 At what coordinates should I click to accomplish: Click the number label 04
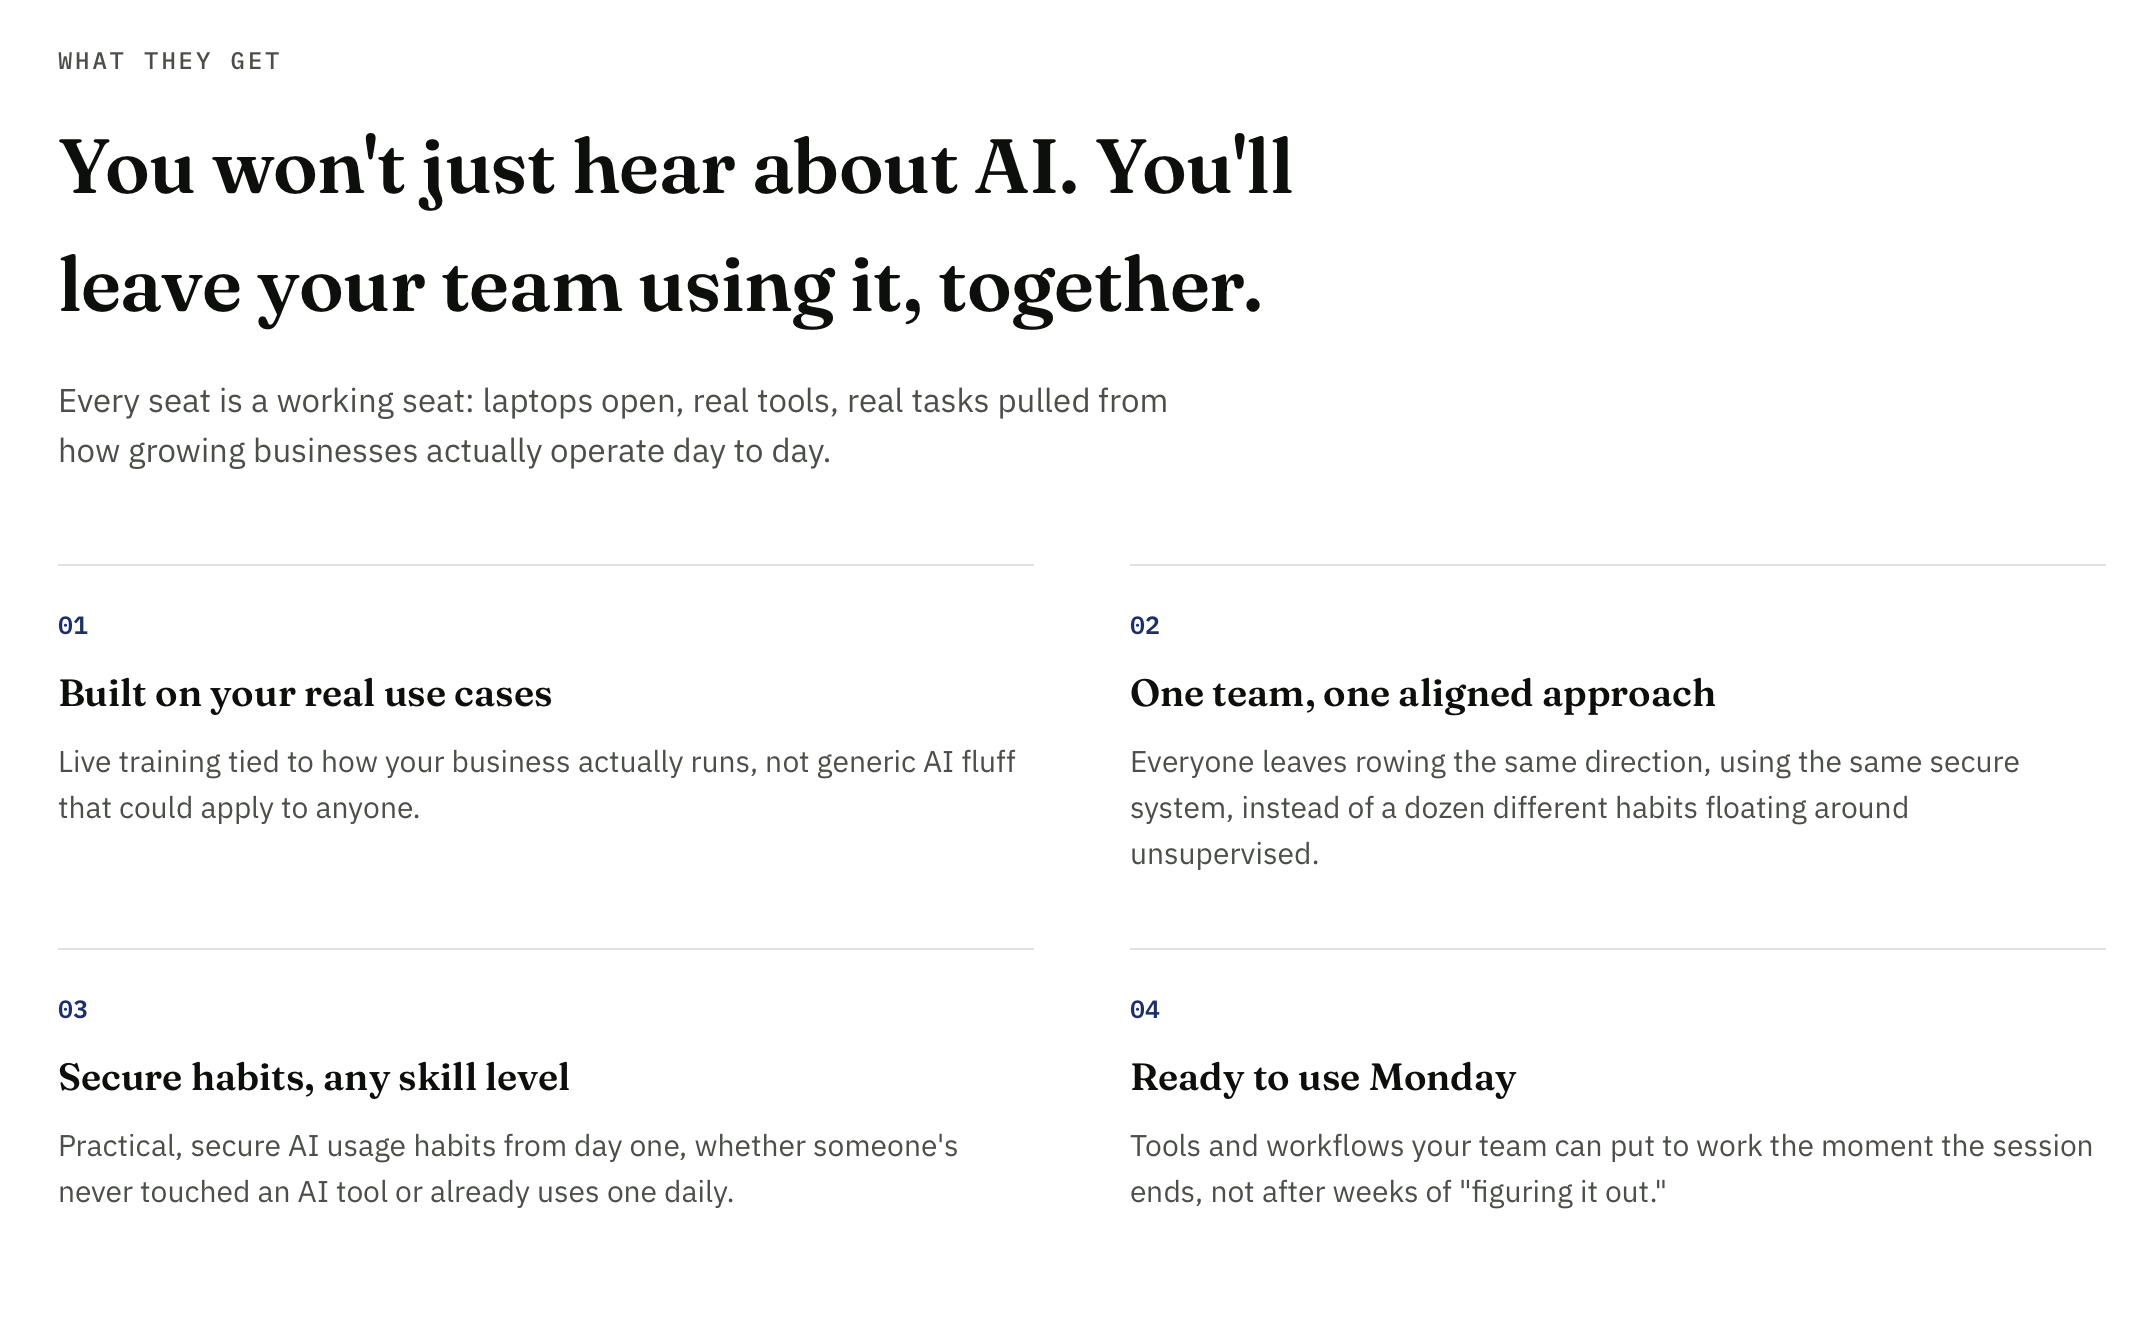(x=1145, y=1010)
